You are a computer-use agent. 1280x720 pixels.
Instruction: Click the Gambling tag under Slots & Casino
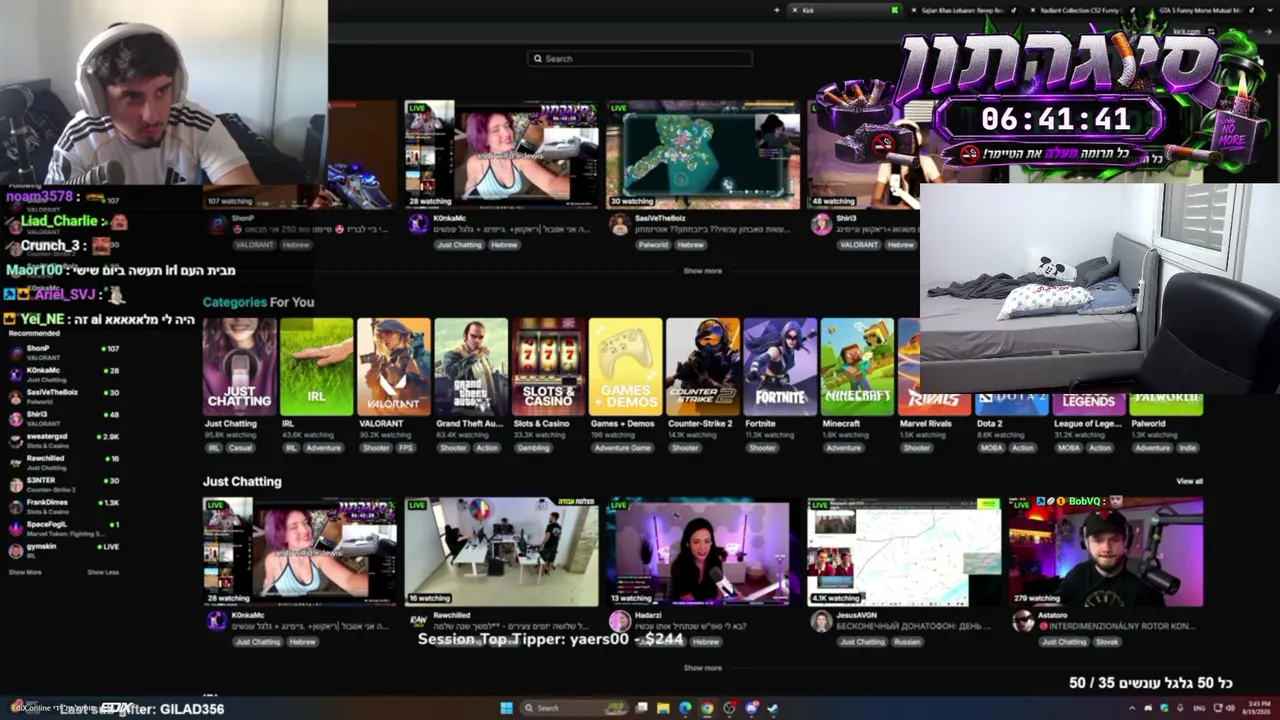coord(533,448)
